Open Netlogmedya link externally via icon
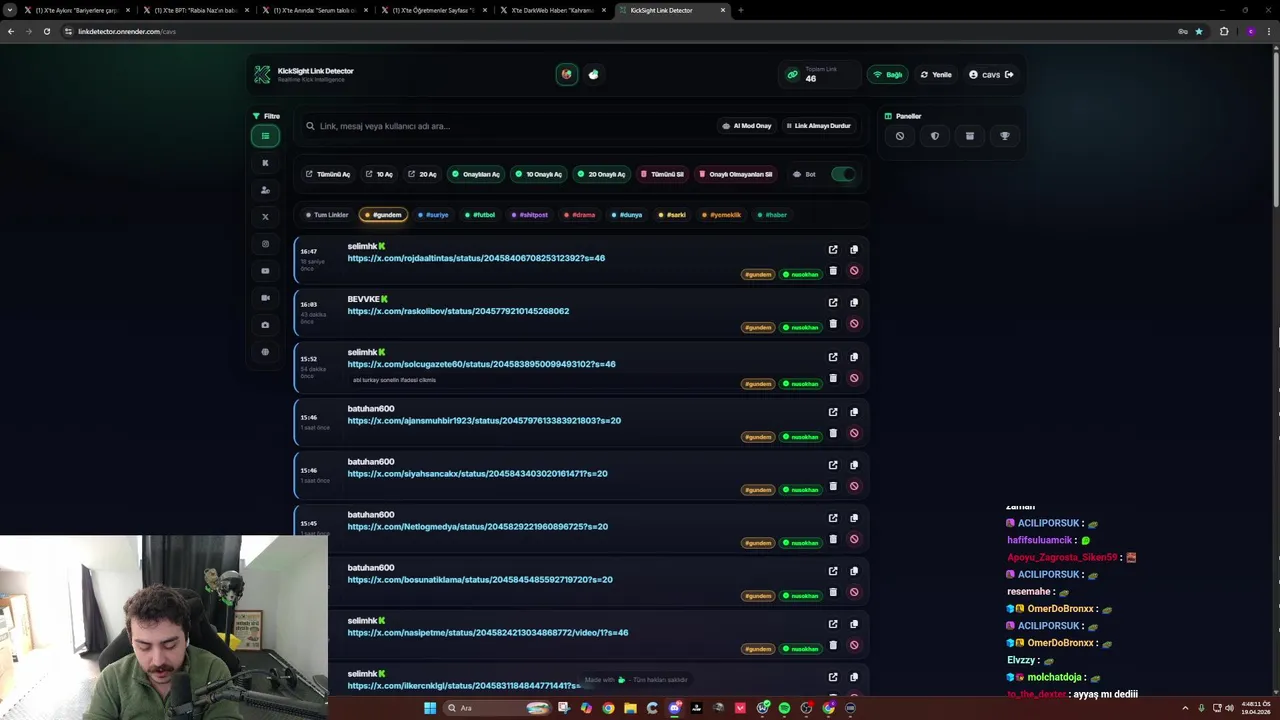Image resolution: width=1280 pixels, height=720 pixels. (833, 518)
